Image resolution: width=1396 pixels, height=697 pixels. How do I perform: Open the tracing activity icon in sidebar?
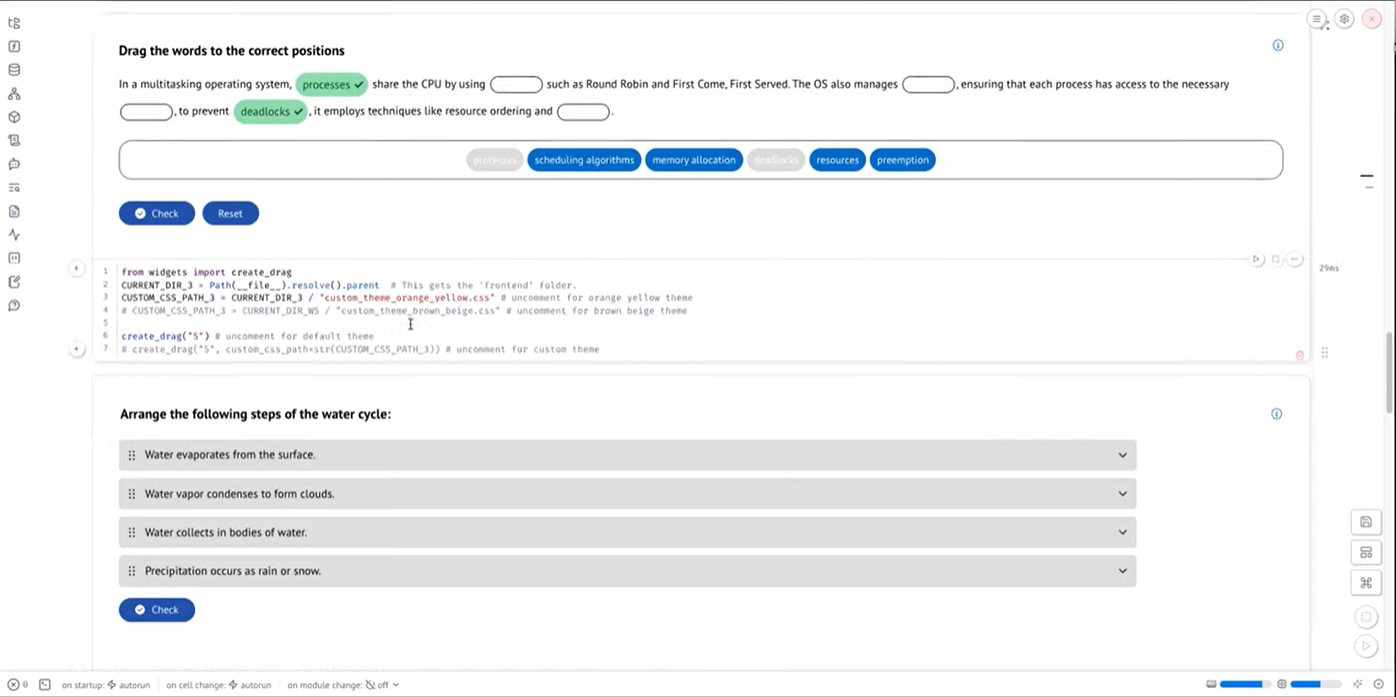pos(14,235)
